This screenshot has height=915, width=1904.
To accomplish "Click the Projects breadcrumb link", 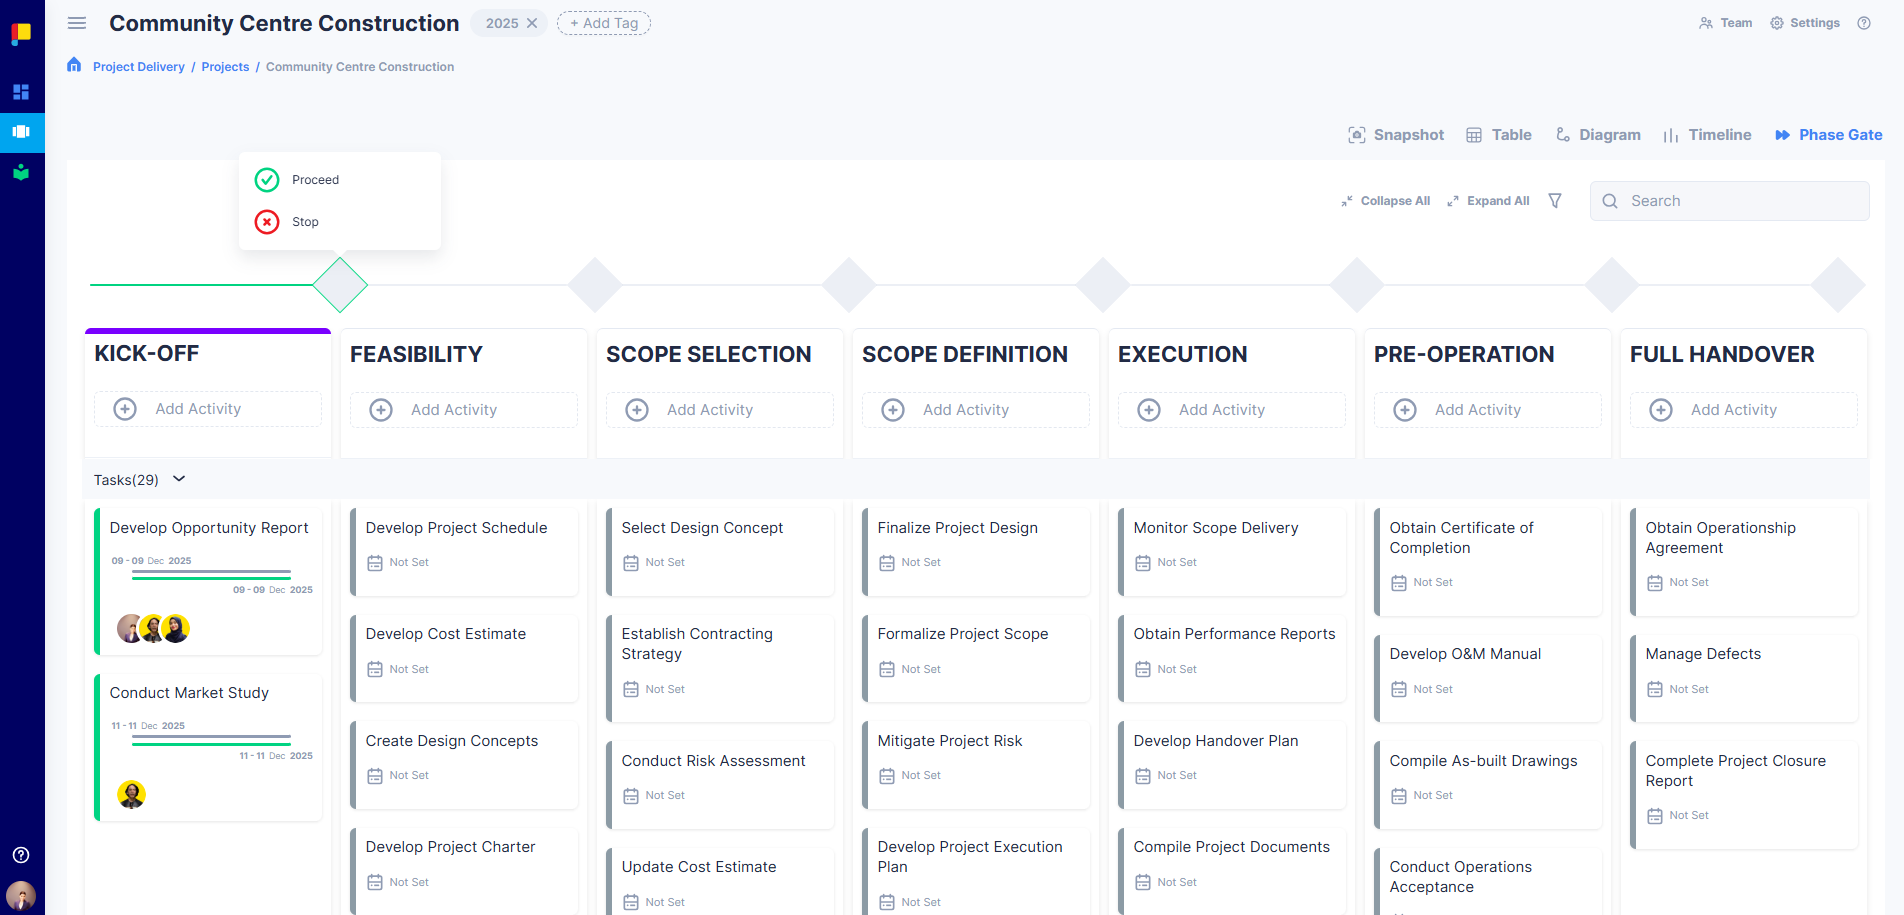I will click(x=225, y=67).
